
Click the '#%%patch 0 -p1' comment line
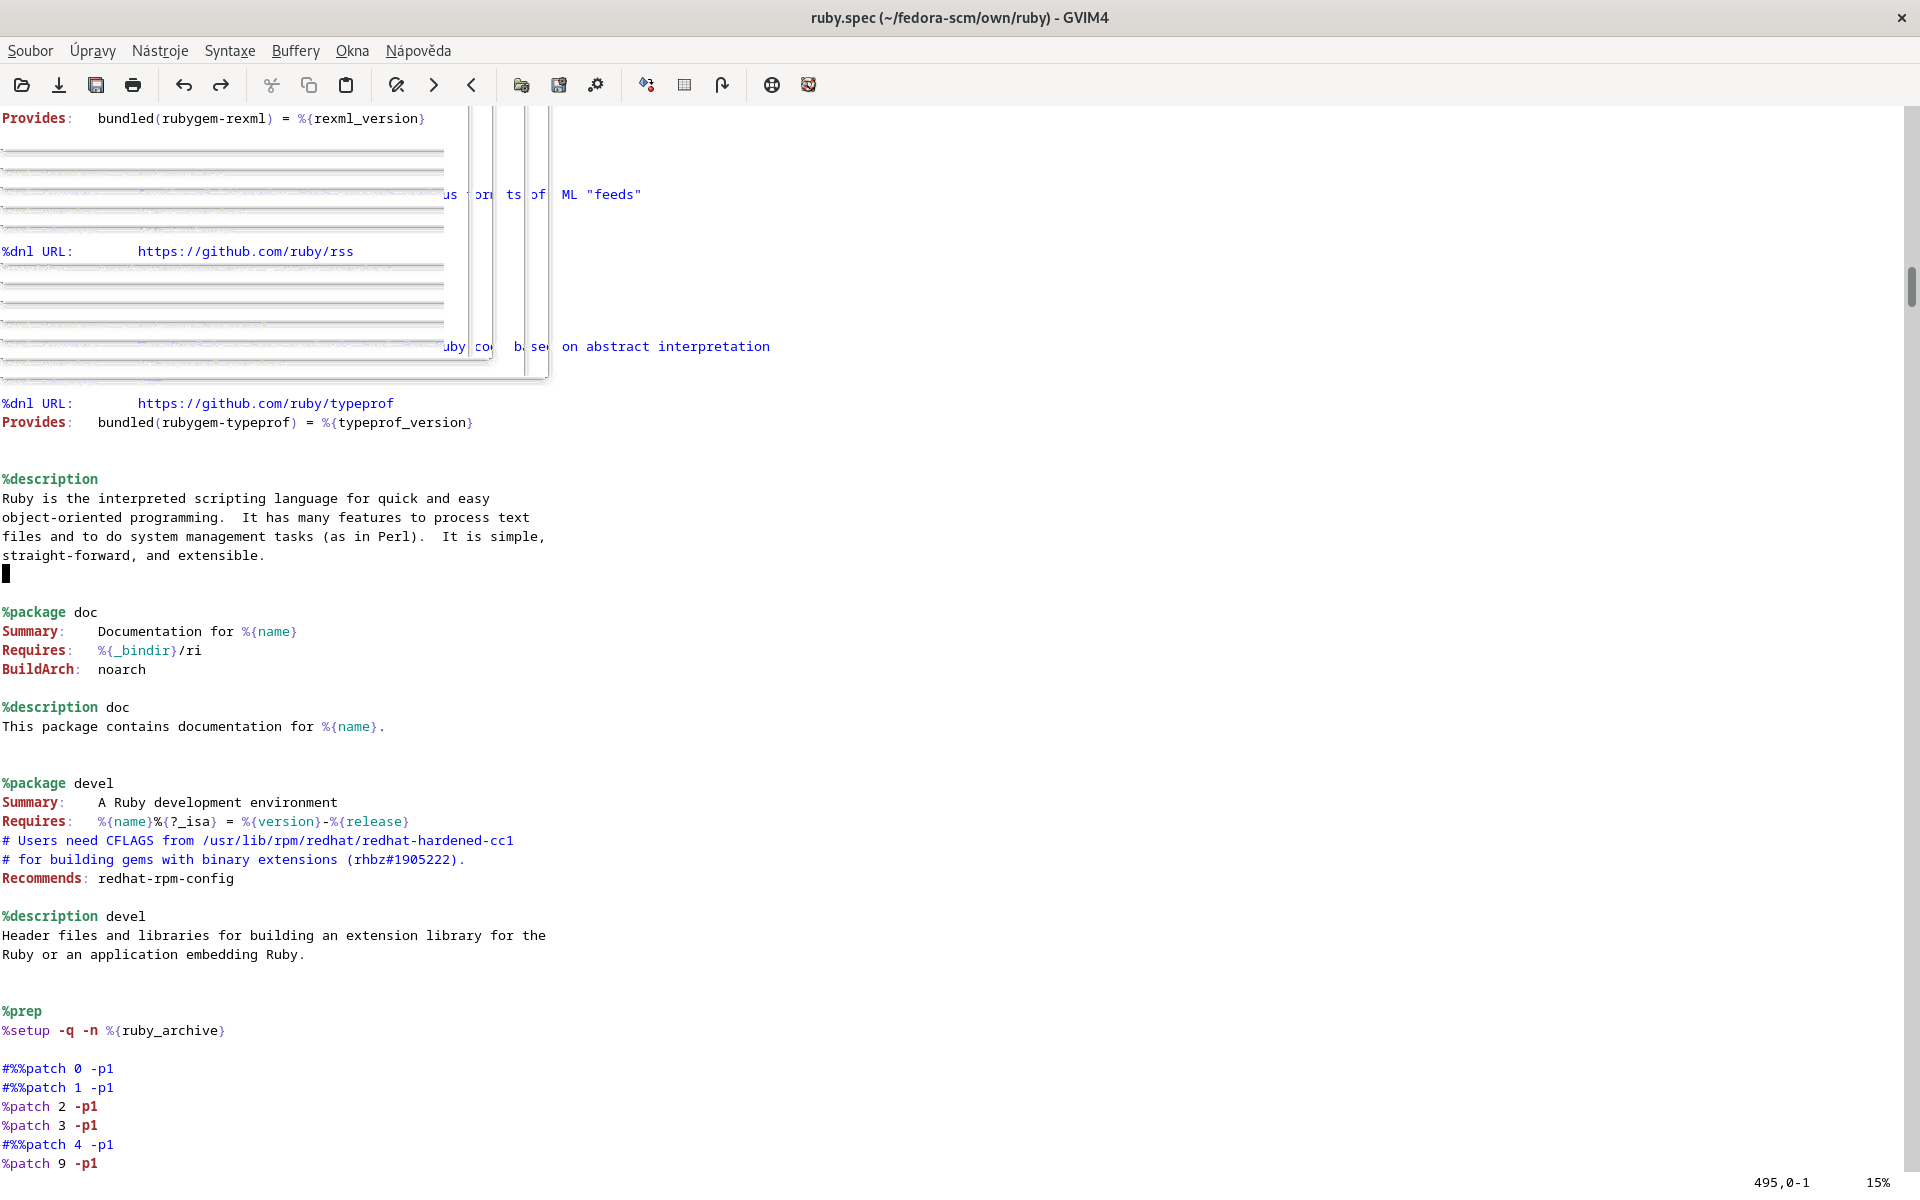click(x=58, y=1069)
